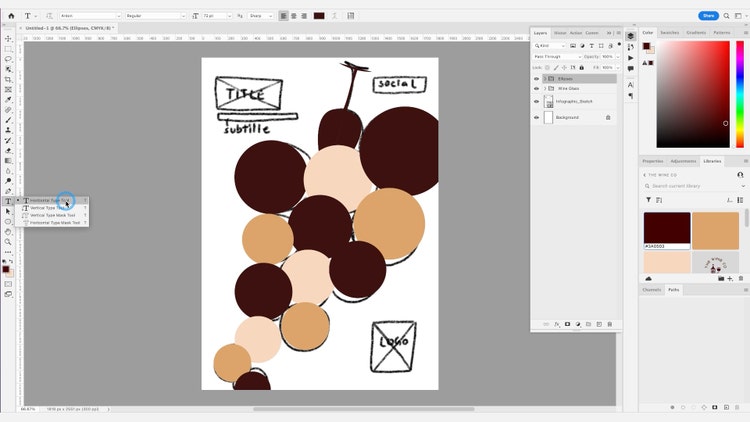Switch to the Swatches tab
The width and height of the screenshot is (750, 422).
(669, 32)
